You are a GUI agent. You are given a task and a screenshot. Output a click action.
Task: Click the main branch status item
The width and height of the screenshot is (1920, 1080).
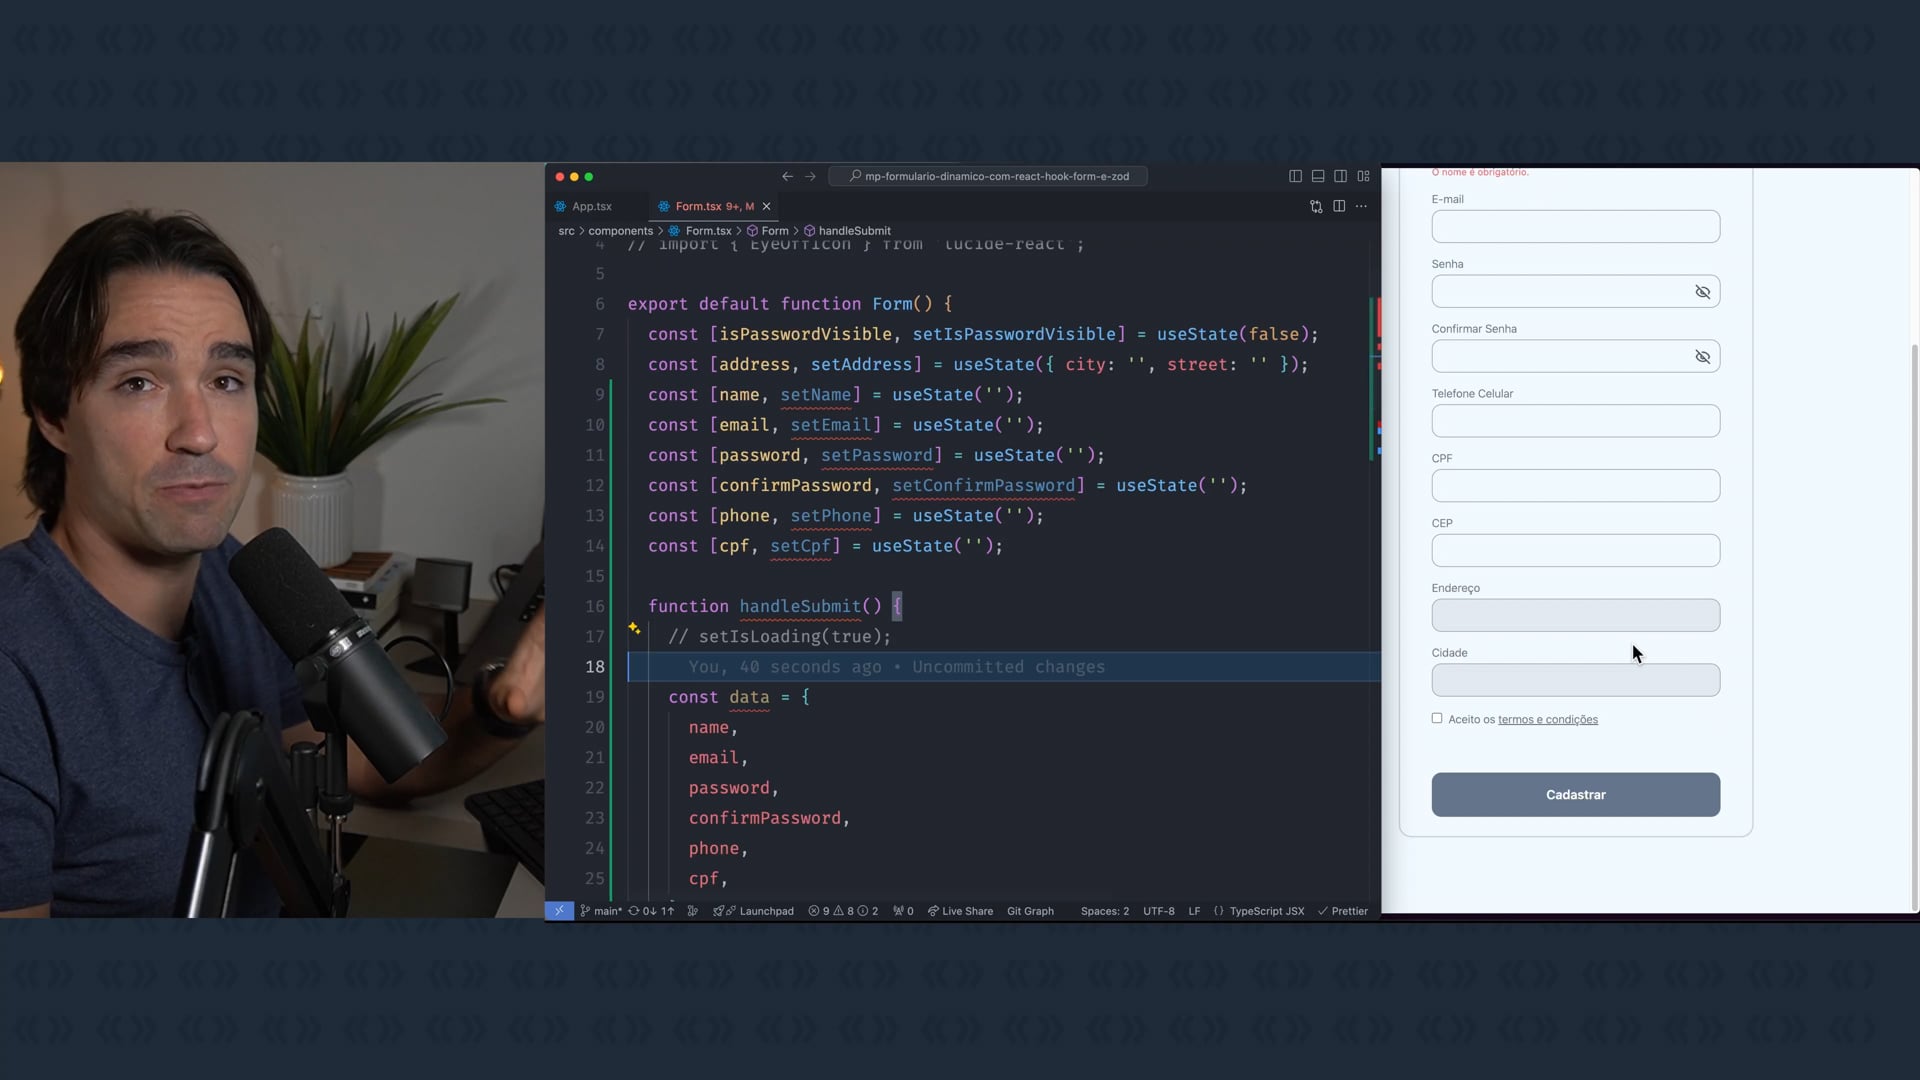[x=601, y=911]
